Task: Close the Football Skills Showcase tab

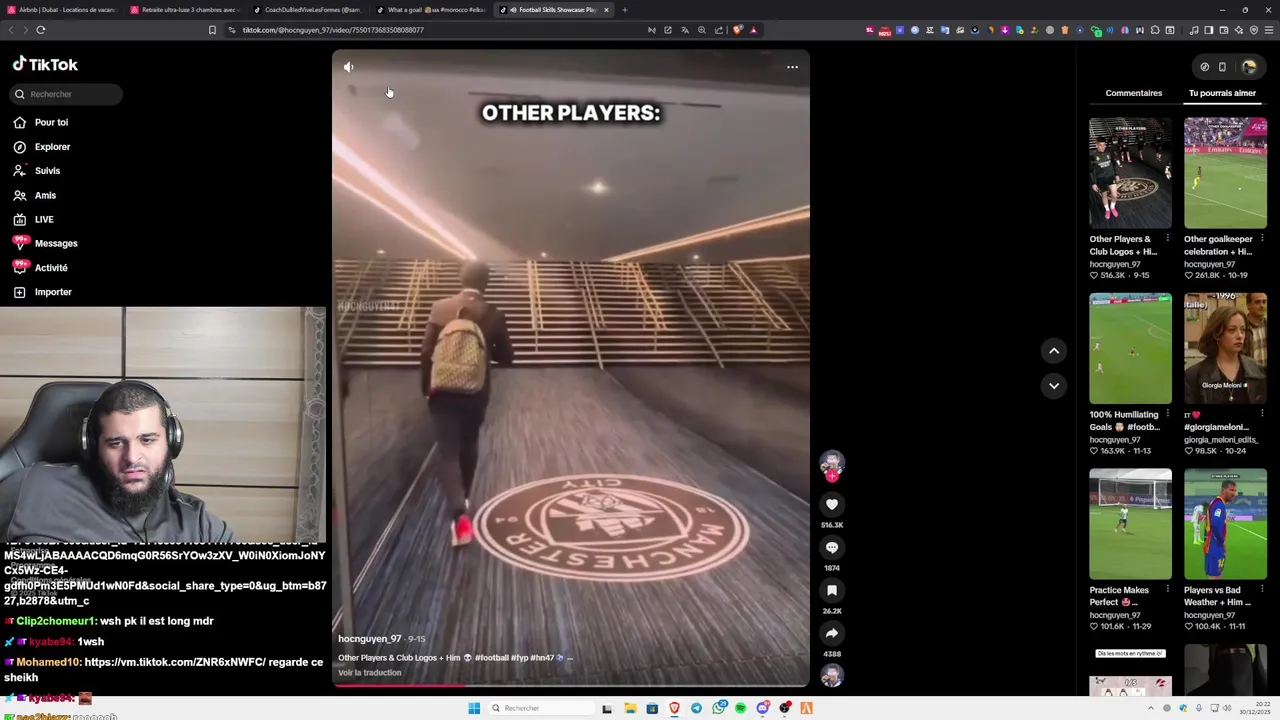Action: pos(606,10)
